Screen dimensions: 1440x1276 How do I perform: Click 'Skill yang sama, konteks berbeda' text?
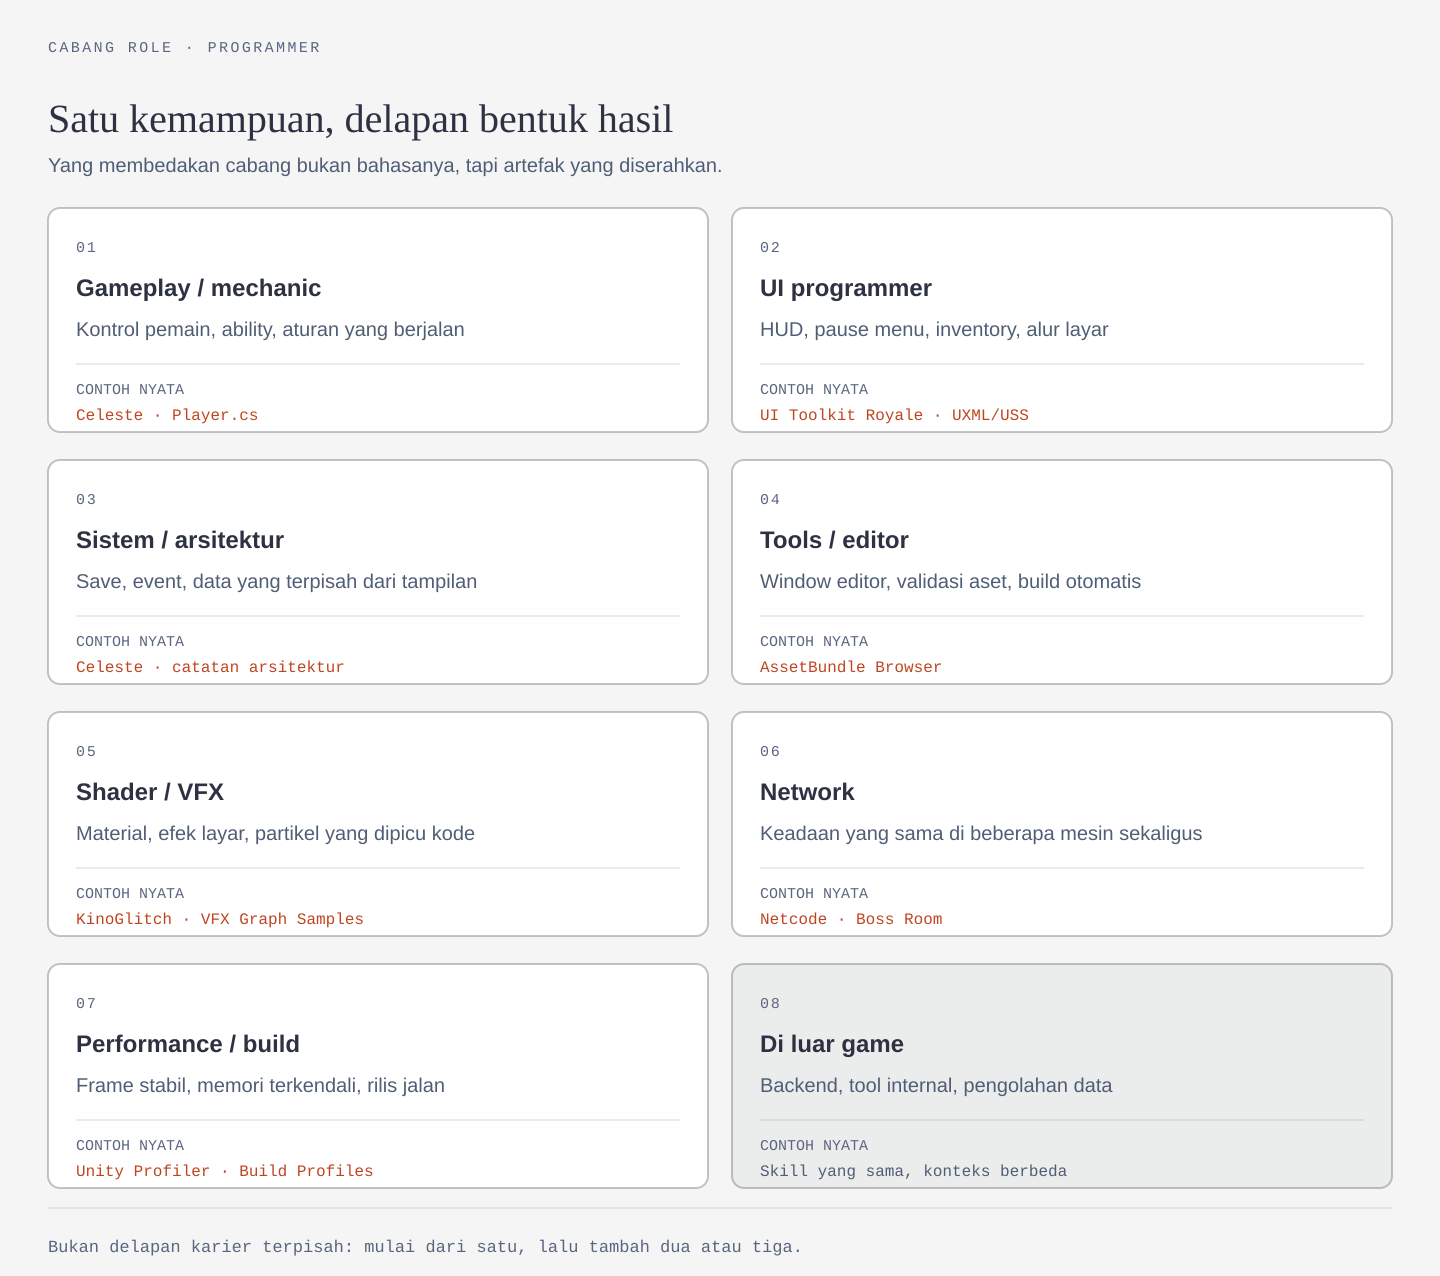(x=913, y=1171)
